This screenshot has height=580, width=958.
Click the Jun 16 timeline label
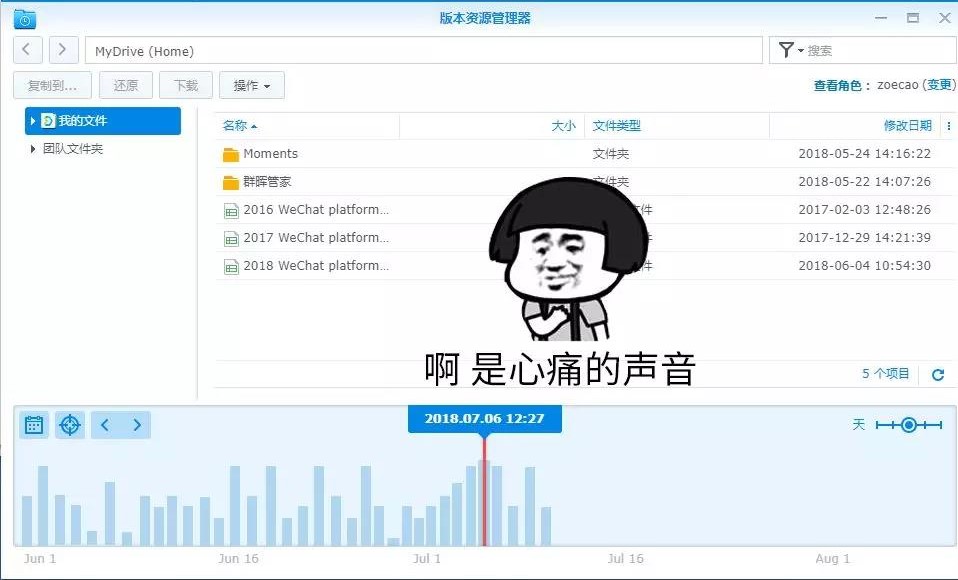[x=238, y=559]
